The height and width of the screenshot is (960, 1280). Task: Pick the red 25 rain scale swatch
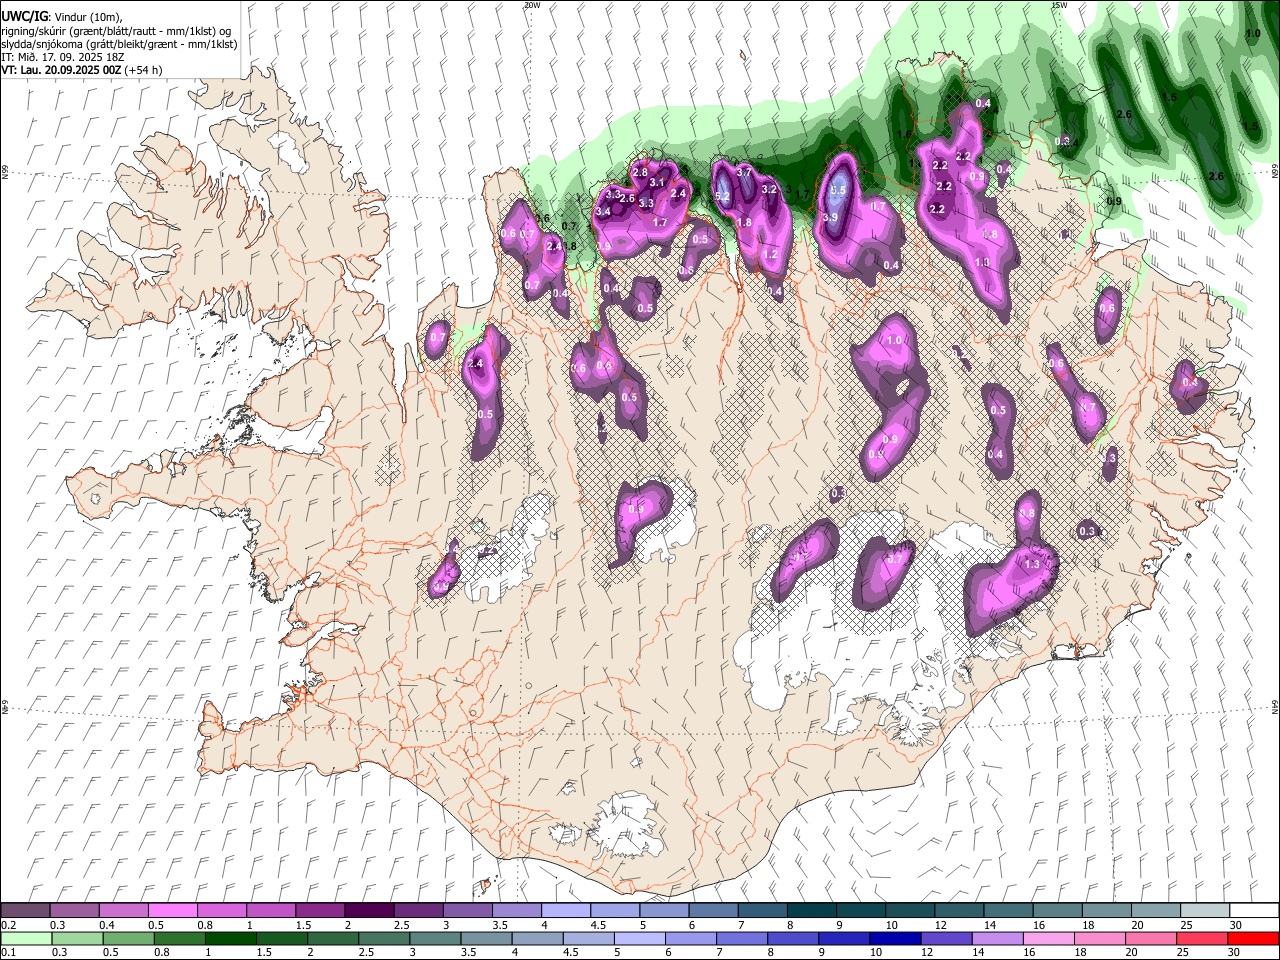coord(1202,938)
